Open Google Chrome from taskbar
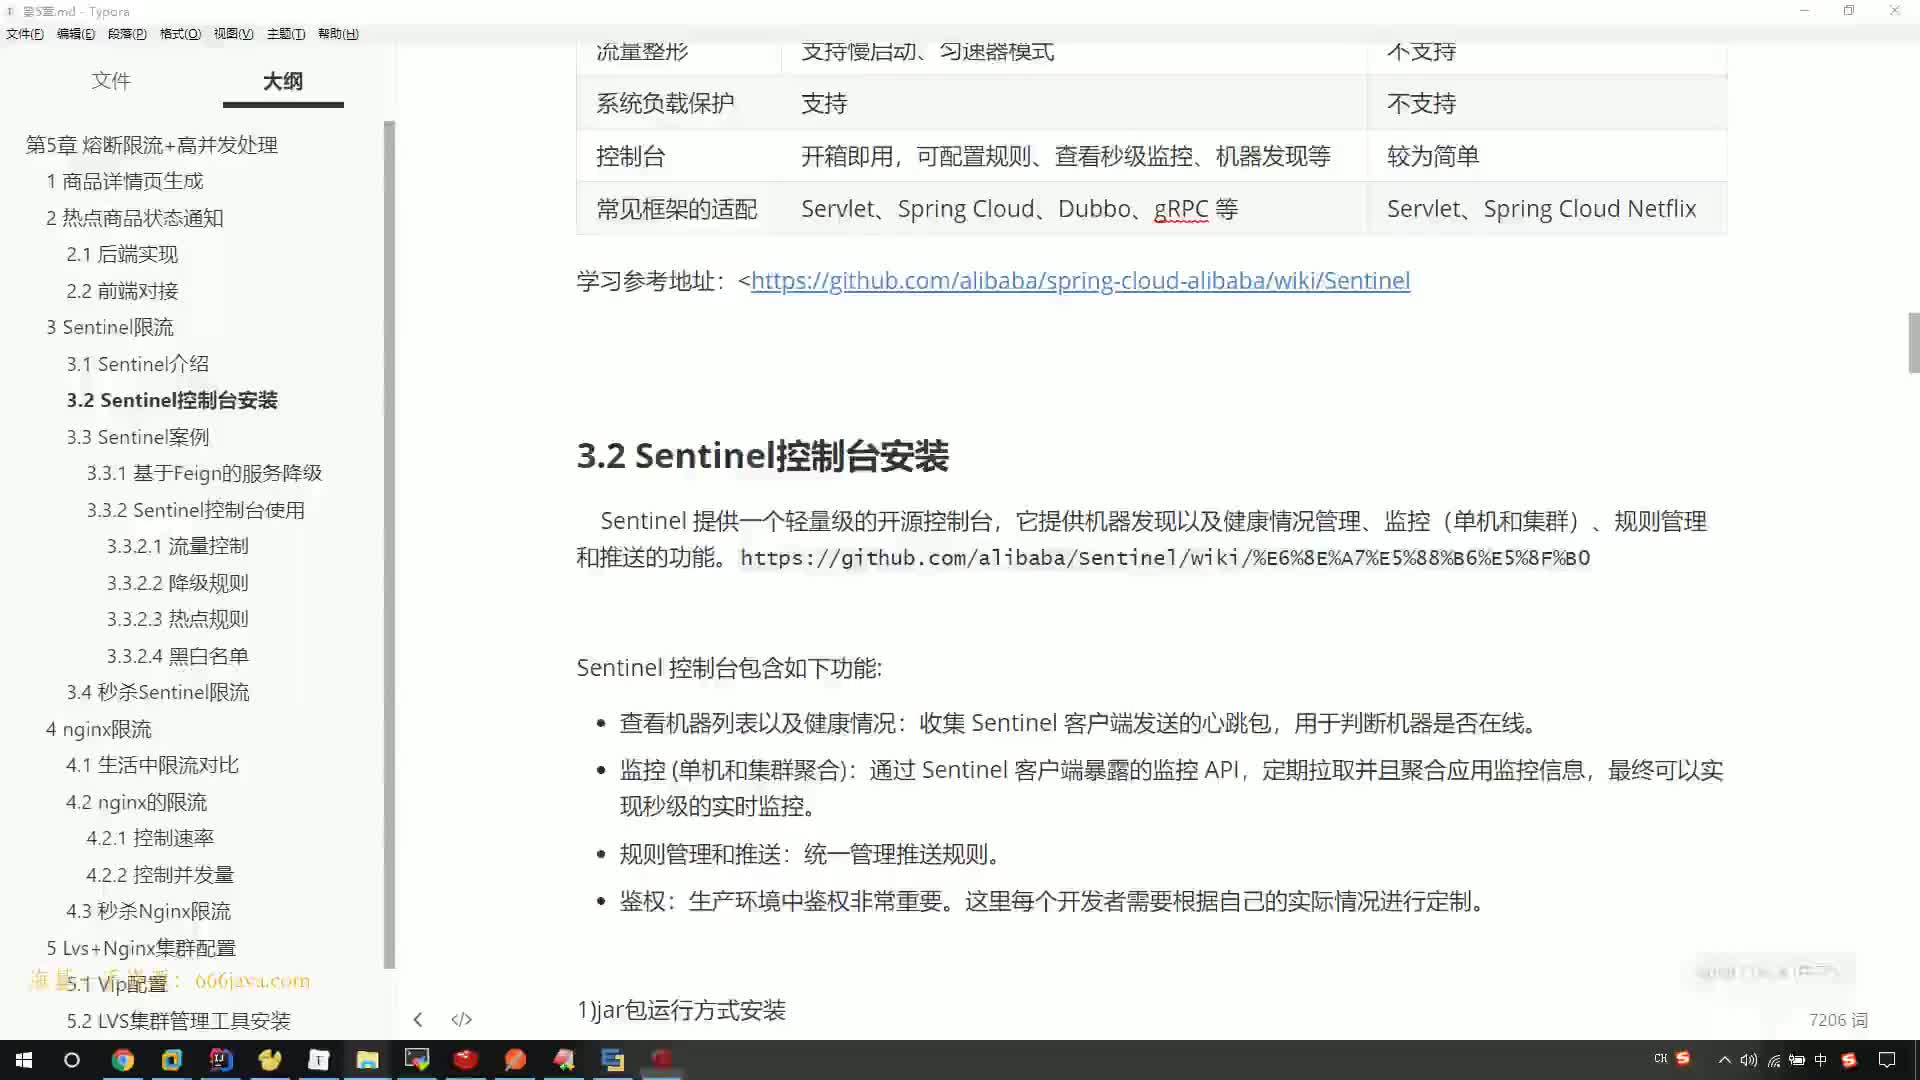Image resolution: width=1920 pixels, height=1080 pixels. pos(123,1060)
